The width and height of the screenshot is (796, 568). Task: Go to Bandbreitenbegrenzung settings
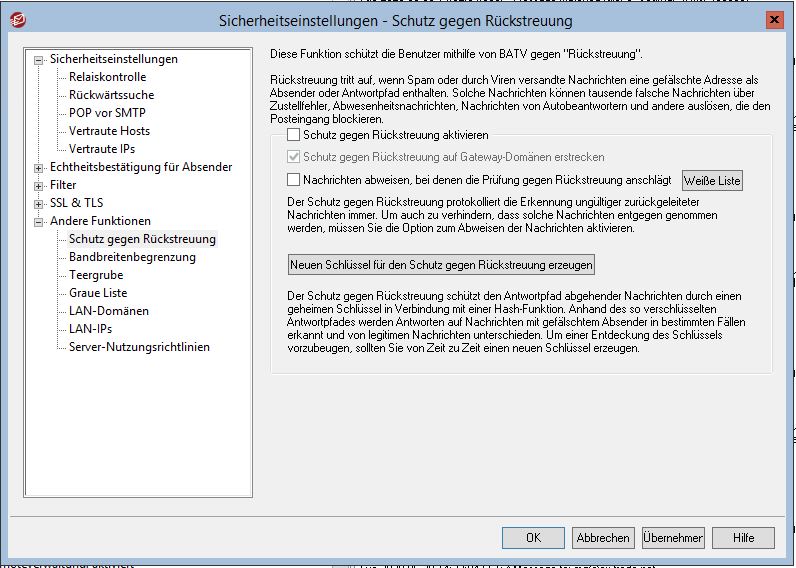click(132, 257)
